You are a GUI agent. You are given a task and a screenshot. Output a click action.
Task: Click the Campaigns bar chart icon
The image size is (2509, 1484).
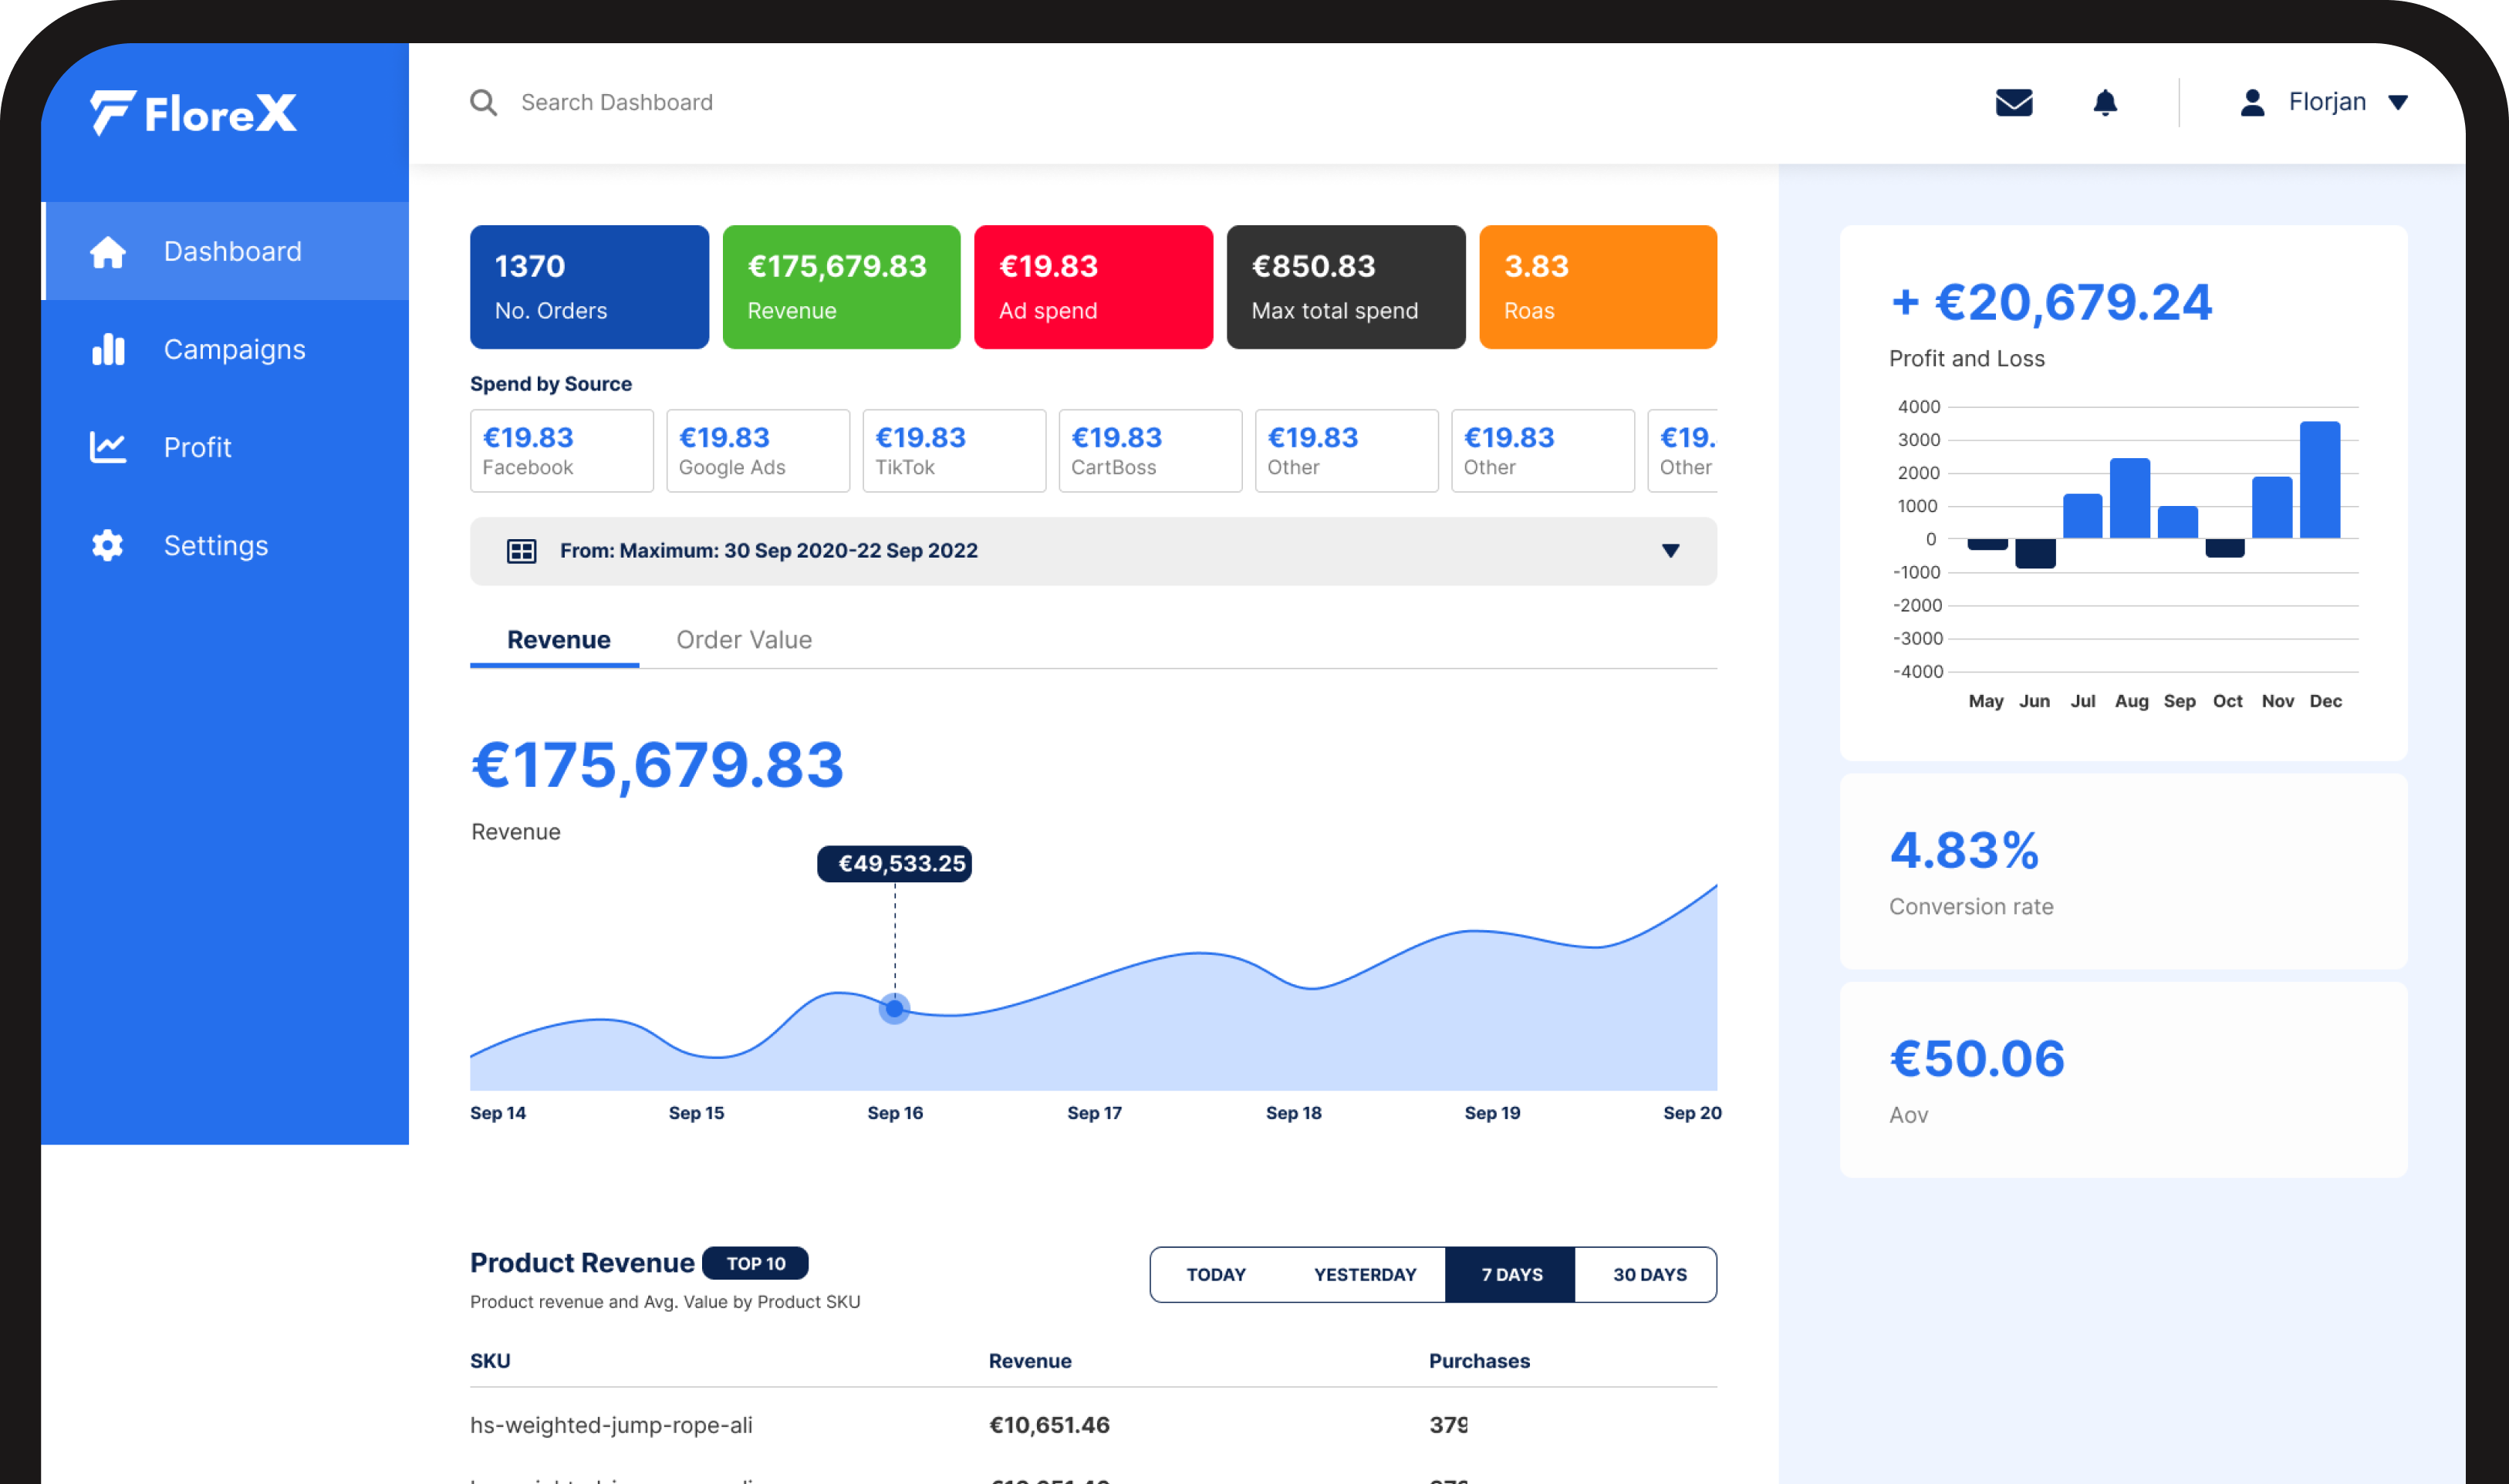pos(108,350)
